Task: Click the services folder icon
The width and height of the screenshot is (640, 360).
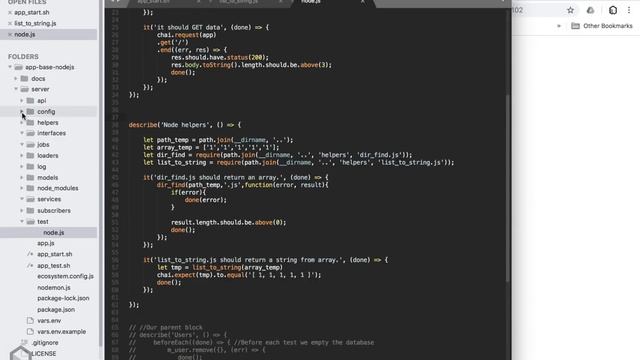Action: point(30,199)
